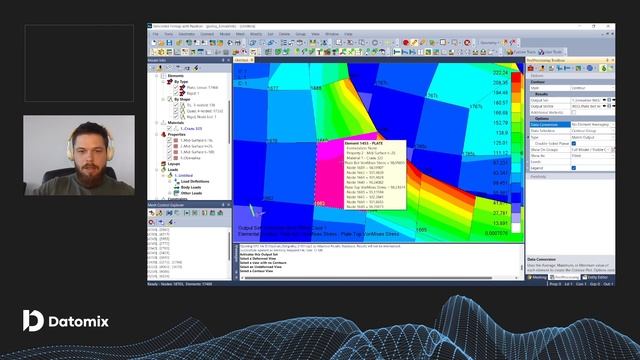Screen dimensions: 640x360
Task: Open the Window menu
Action: (x=332, y=34)
